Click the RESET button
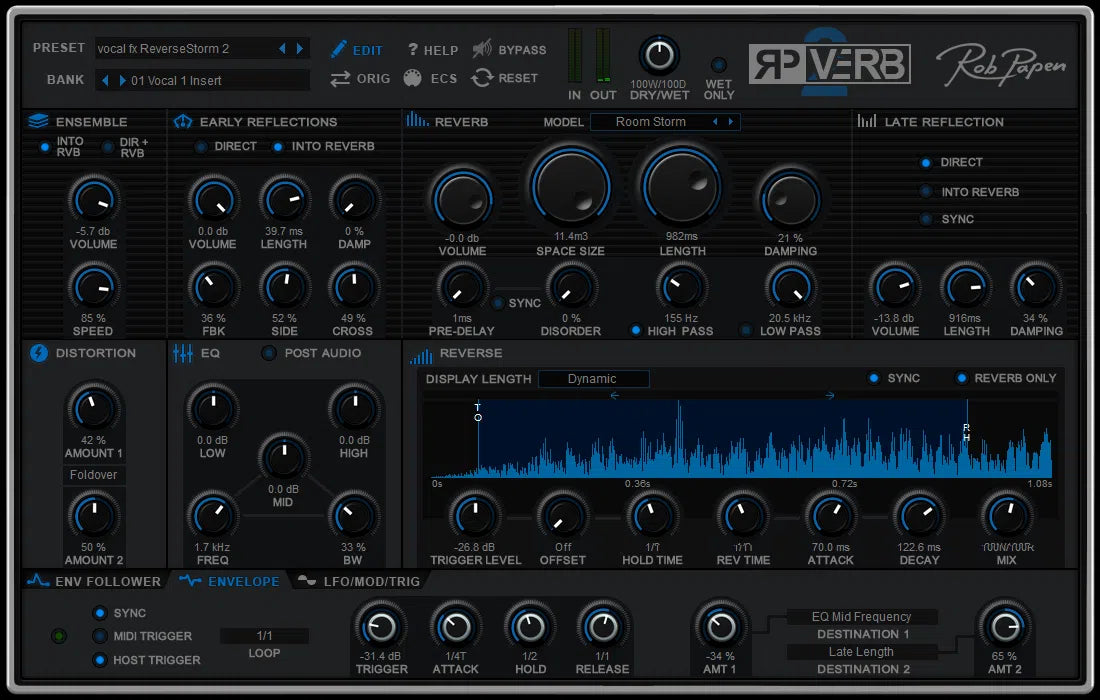 pyautogui.click(x=505, y=78)
